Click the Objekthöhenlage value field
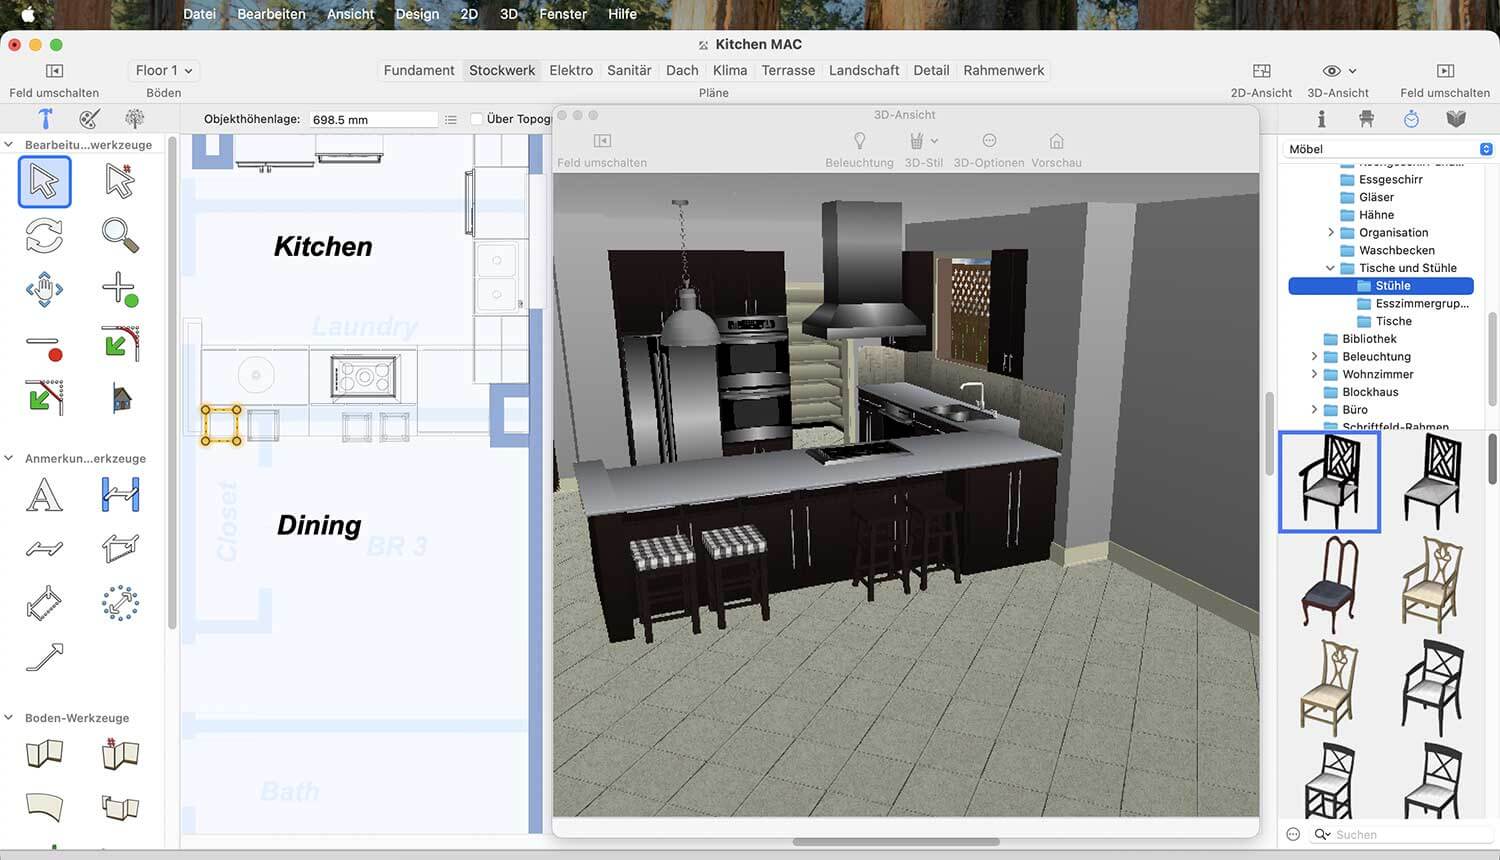Screen dimensions: 1500x860 (373, 119)
